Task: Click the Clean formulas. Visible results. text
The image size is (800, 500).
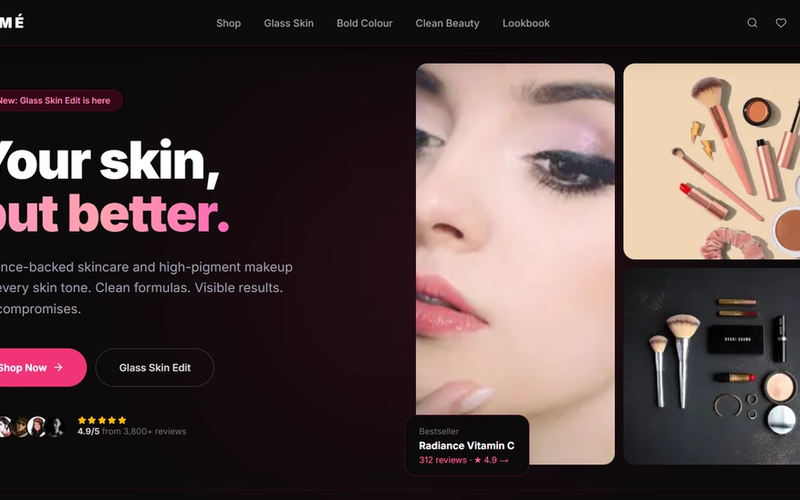Action: click(189, 288)
